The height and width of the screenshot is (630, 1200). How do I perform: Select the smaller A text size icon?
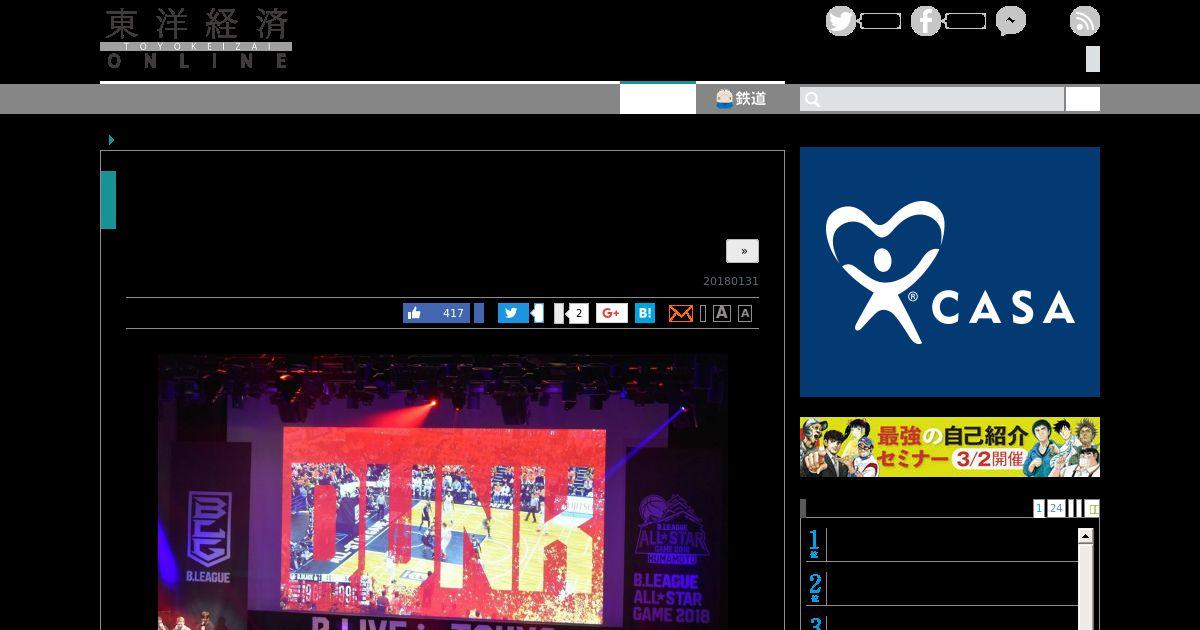click(x=745, y=313)
